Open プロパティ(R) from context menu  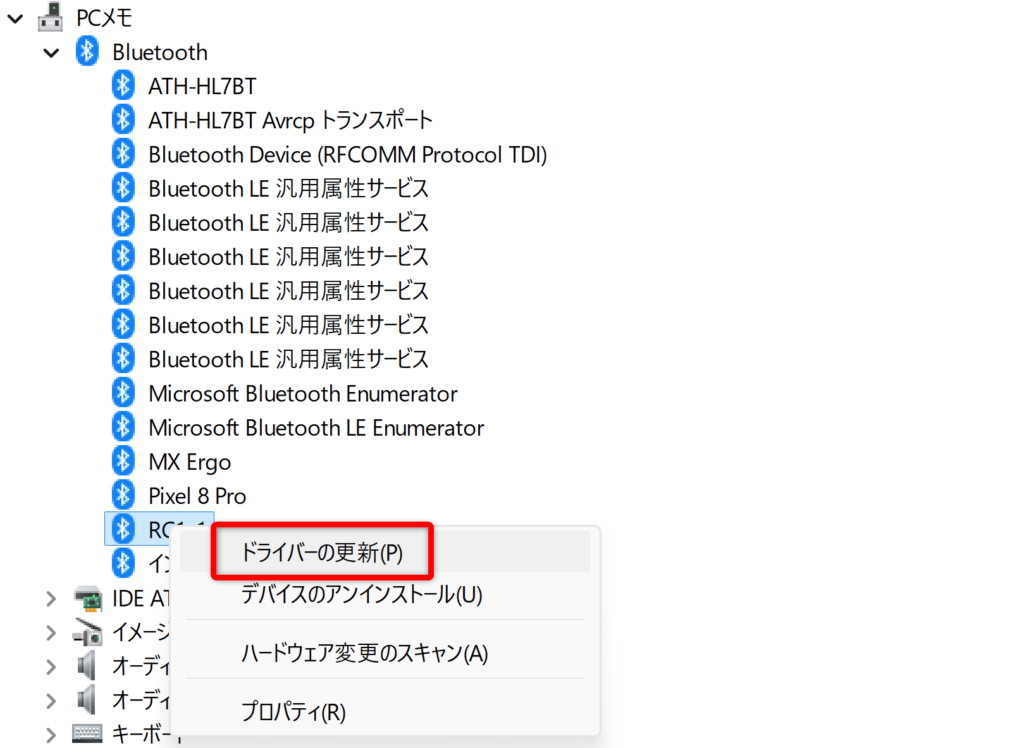(293, 712)
